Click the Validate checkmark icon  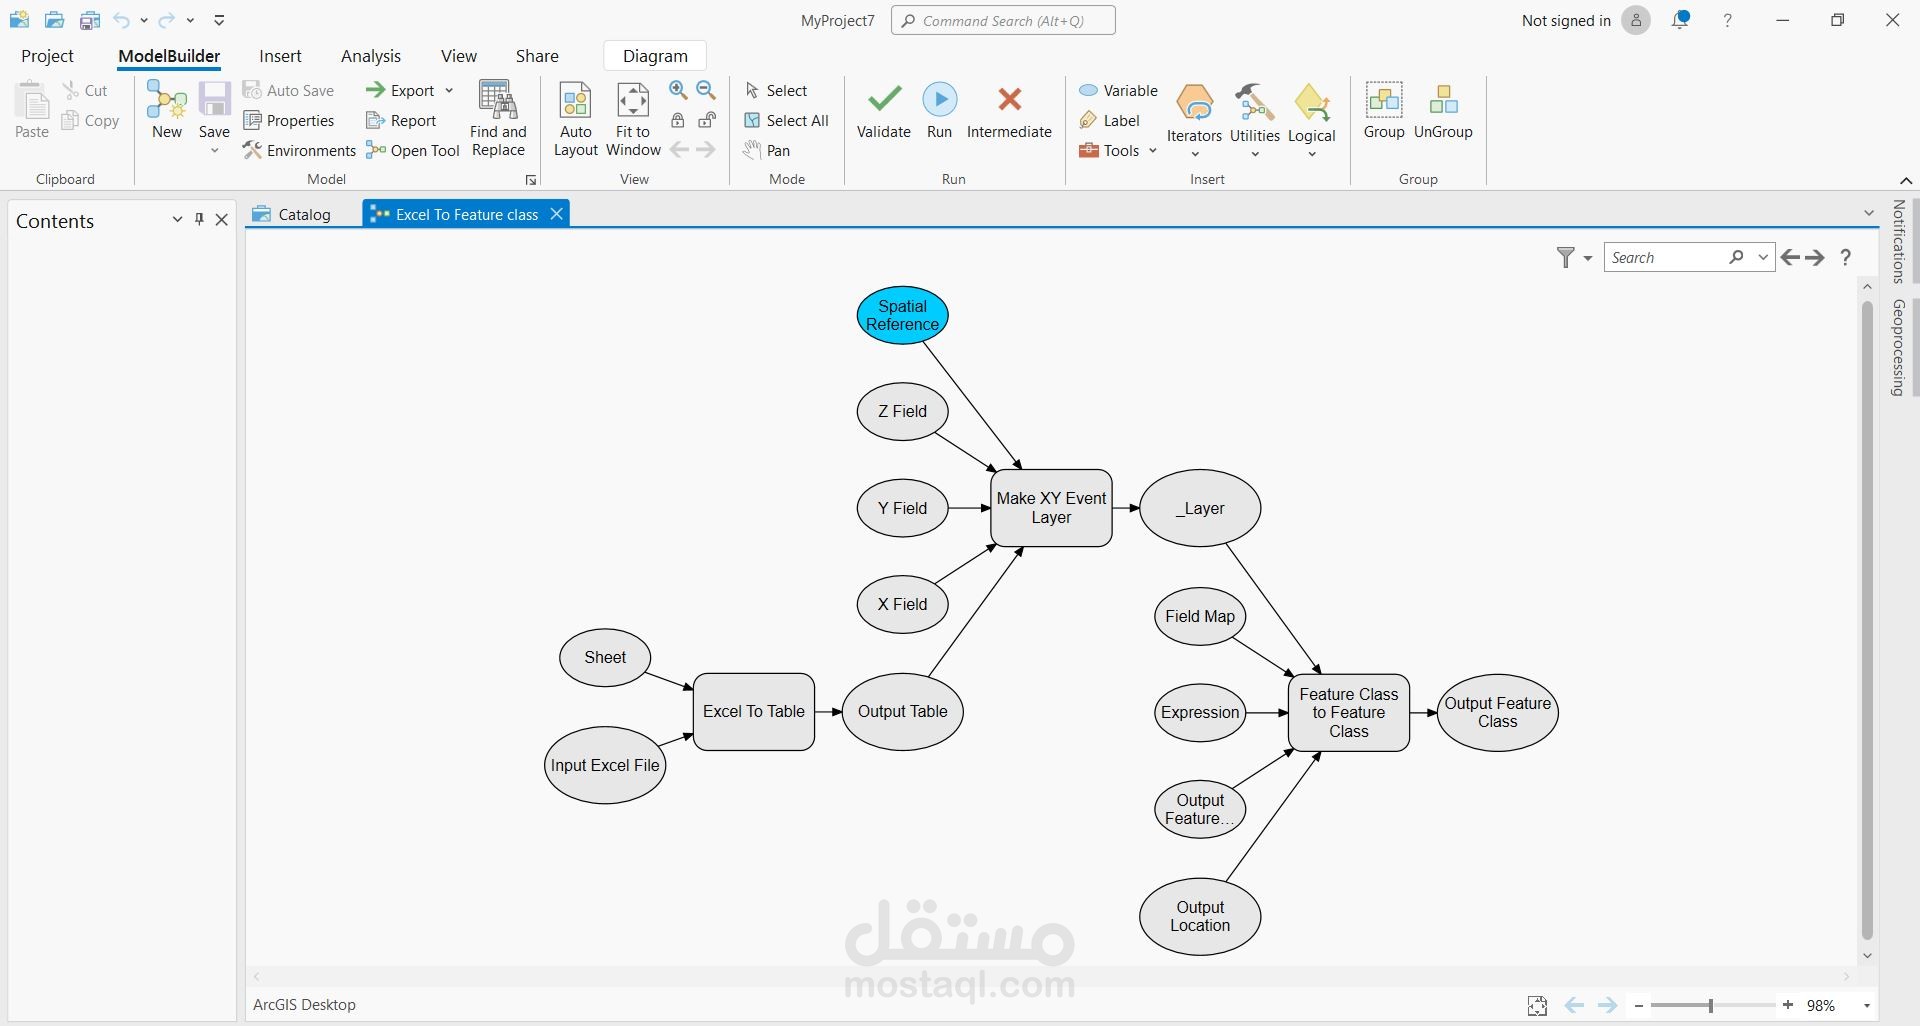point(884,99)
